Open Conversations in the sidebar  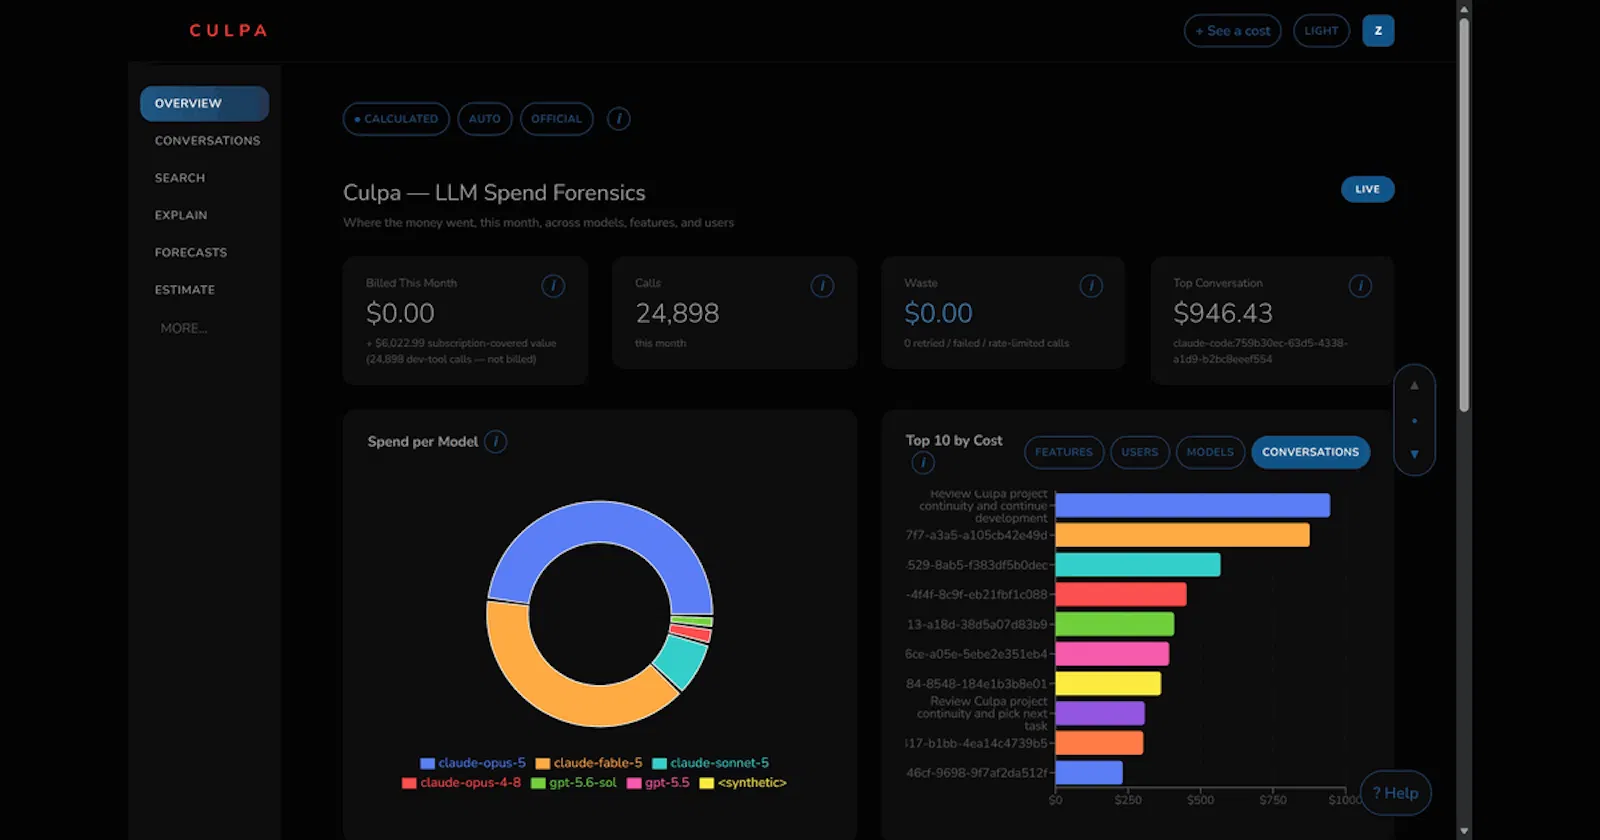click(x=207, y=141)
